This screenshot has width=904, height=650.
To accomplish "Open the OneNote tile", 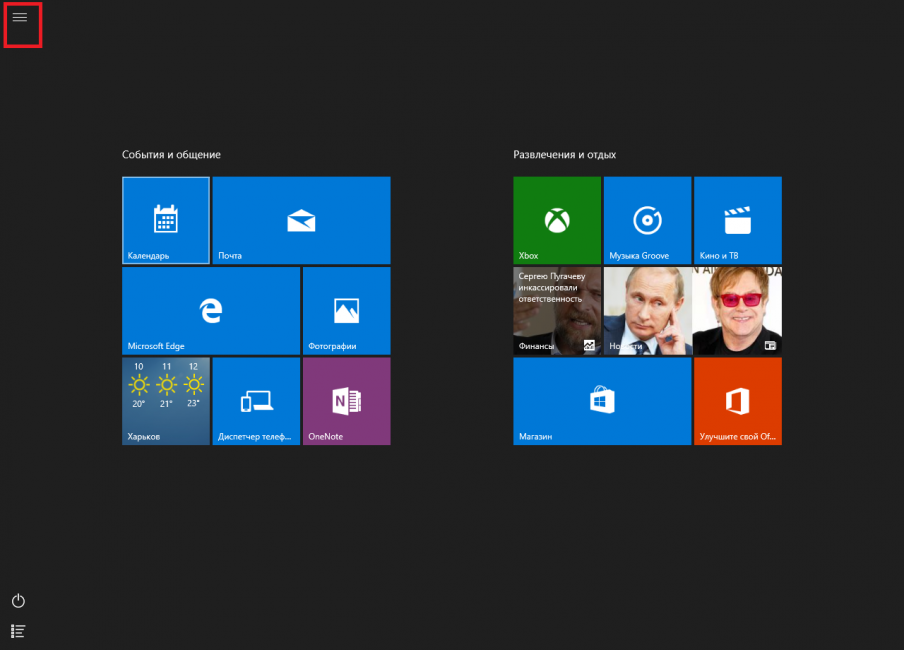I will [x=346, y=401].
